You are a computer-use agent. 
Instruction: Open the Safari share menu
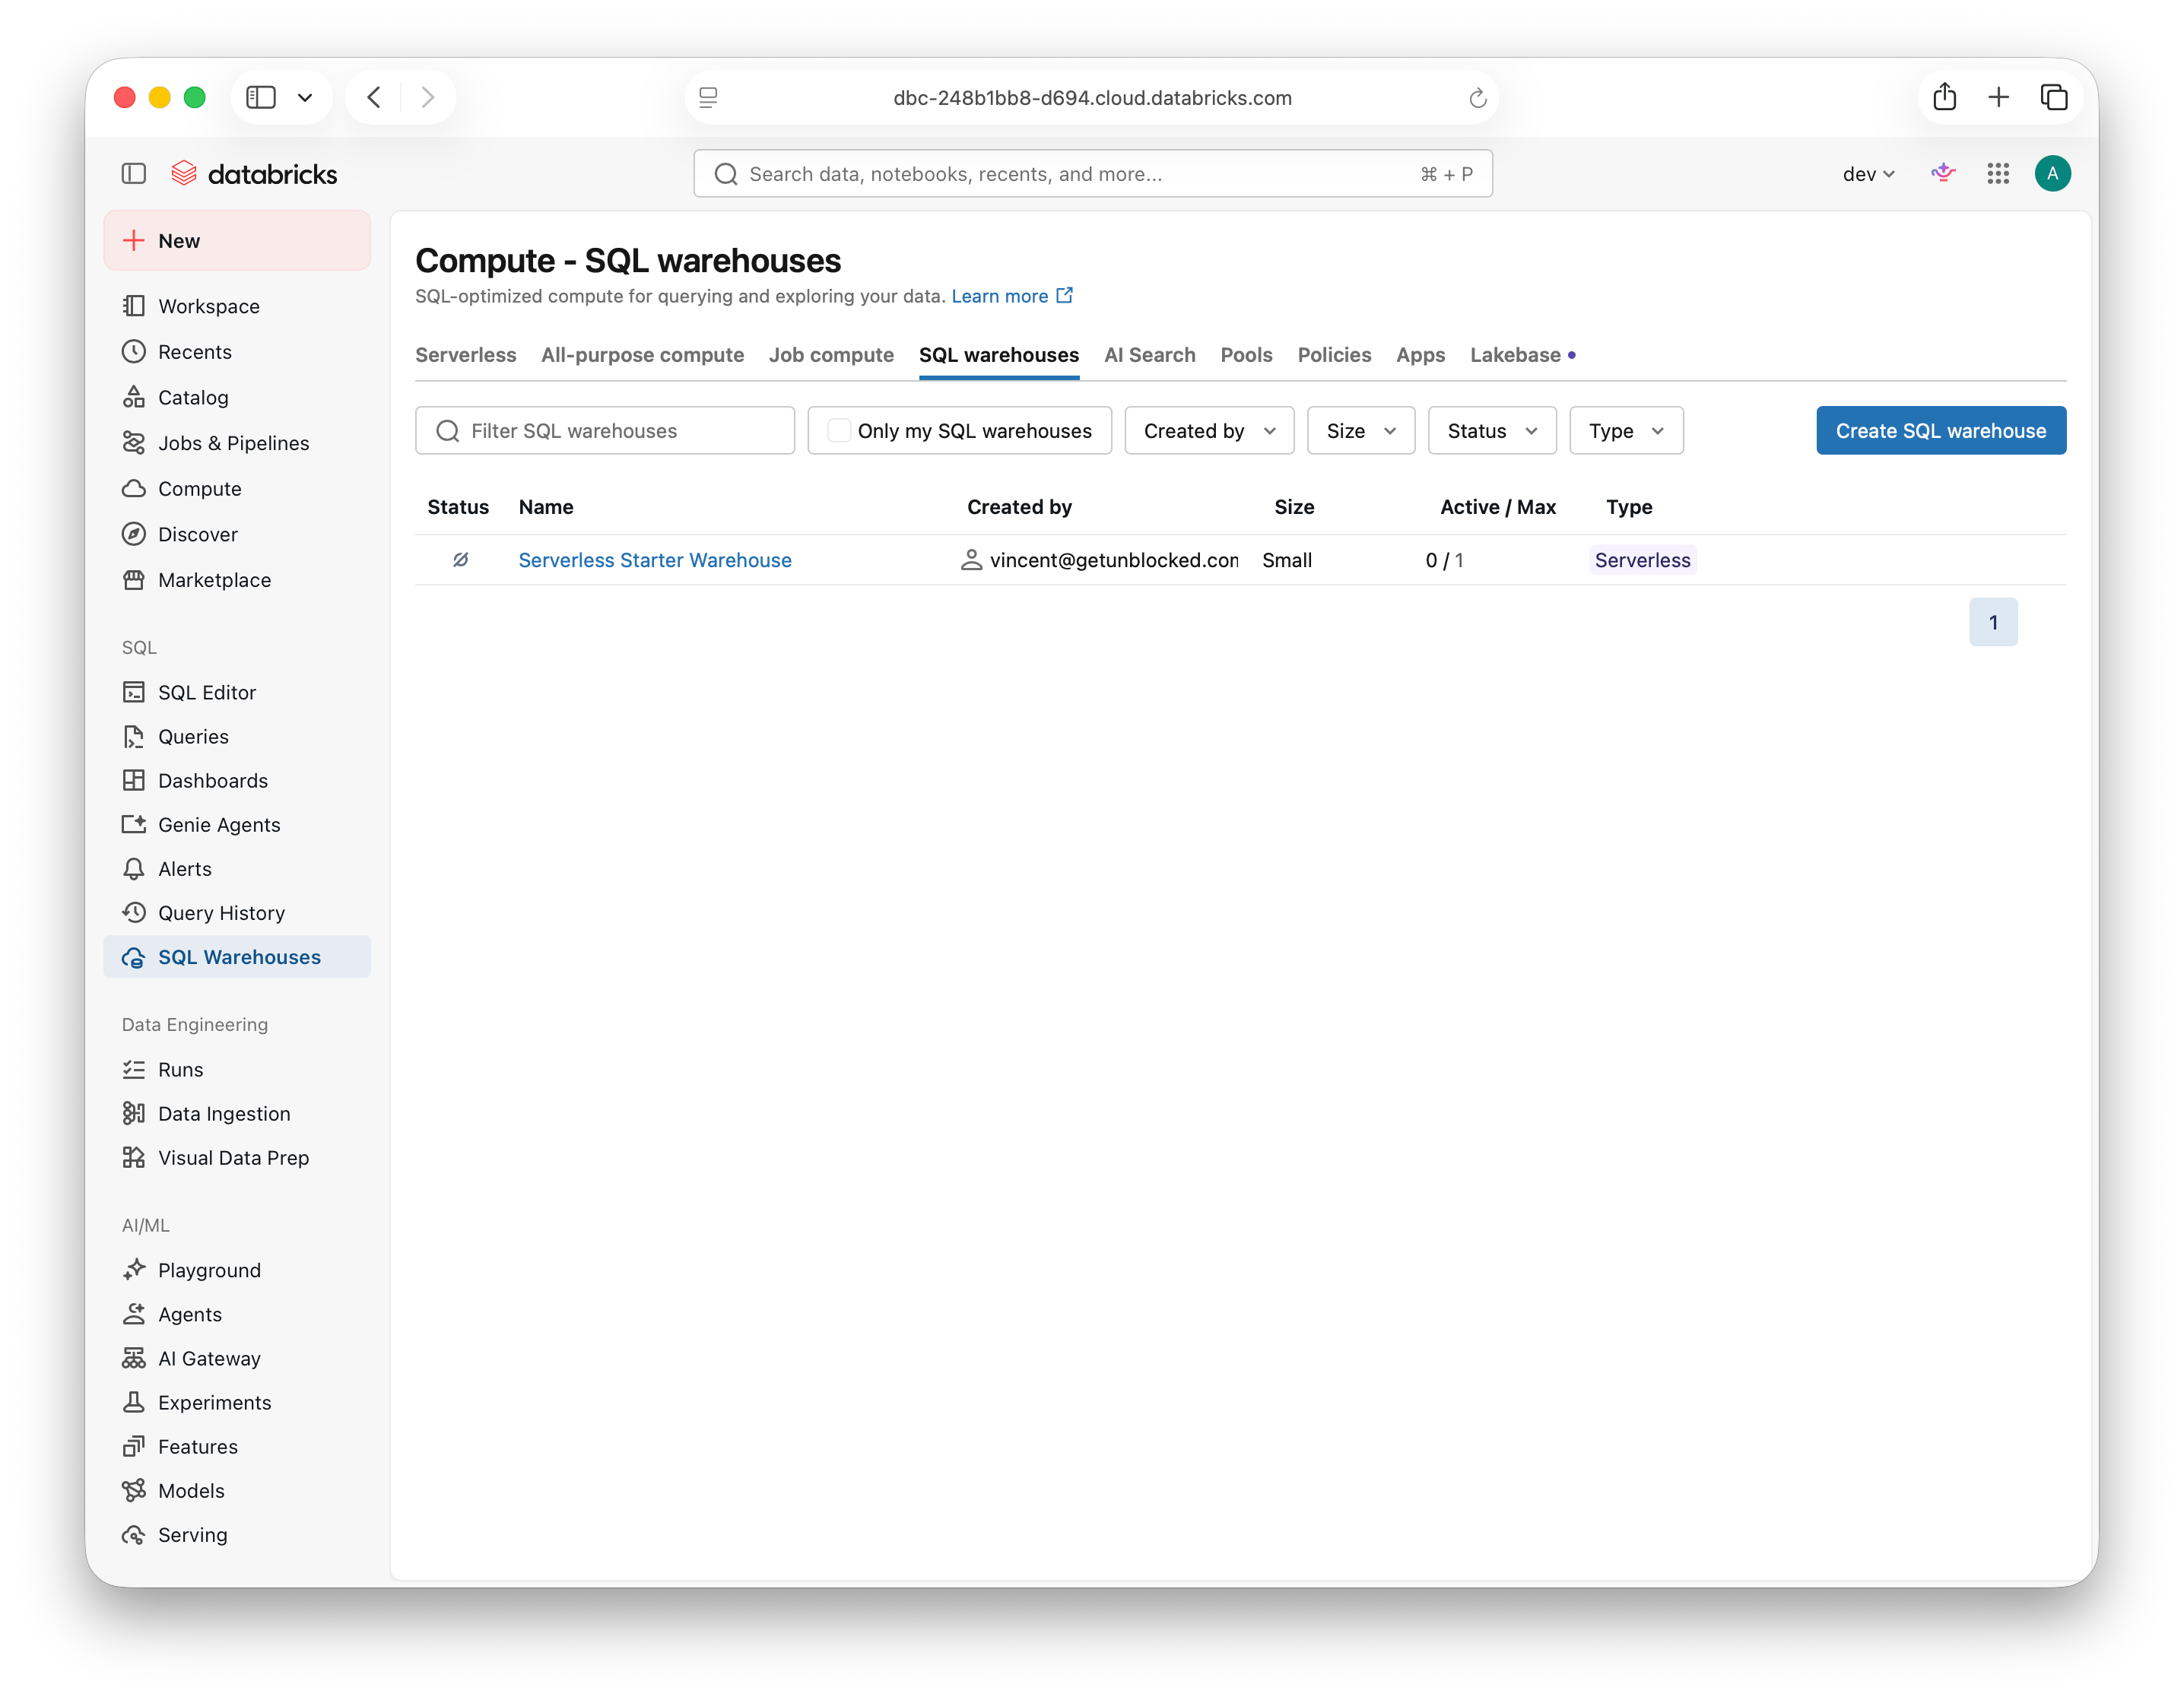click(x=1944, y=97)
